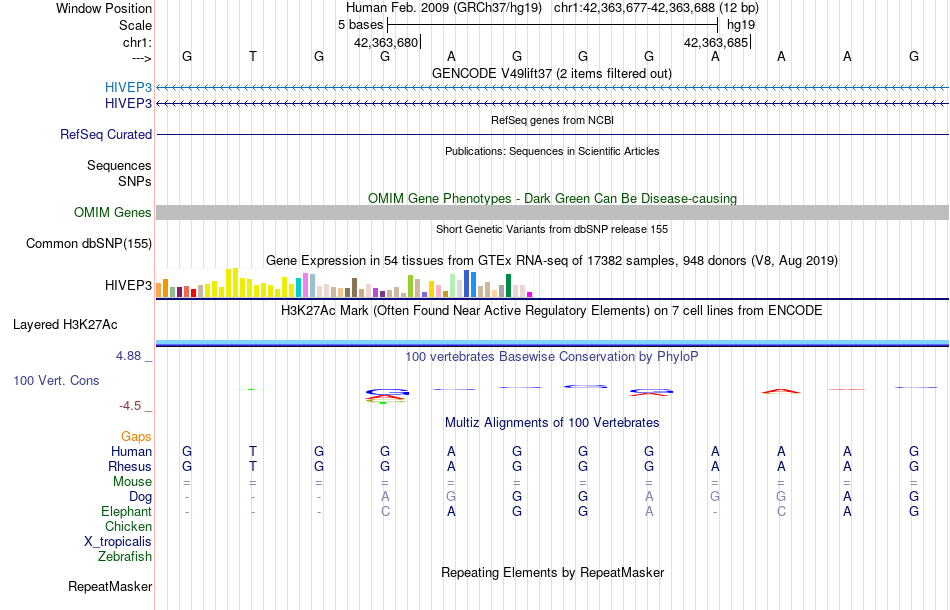This screenshot has height=610, width=950.
Task: Open the H3K27Ac Mark track title
Action: (x=551, y=311)
